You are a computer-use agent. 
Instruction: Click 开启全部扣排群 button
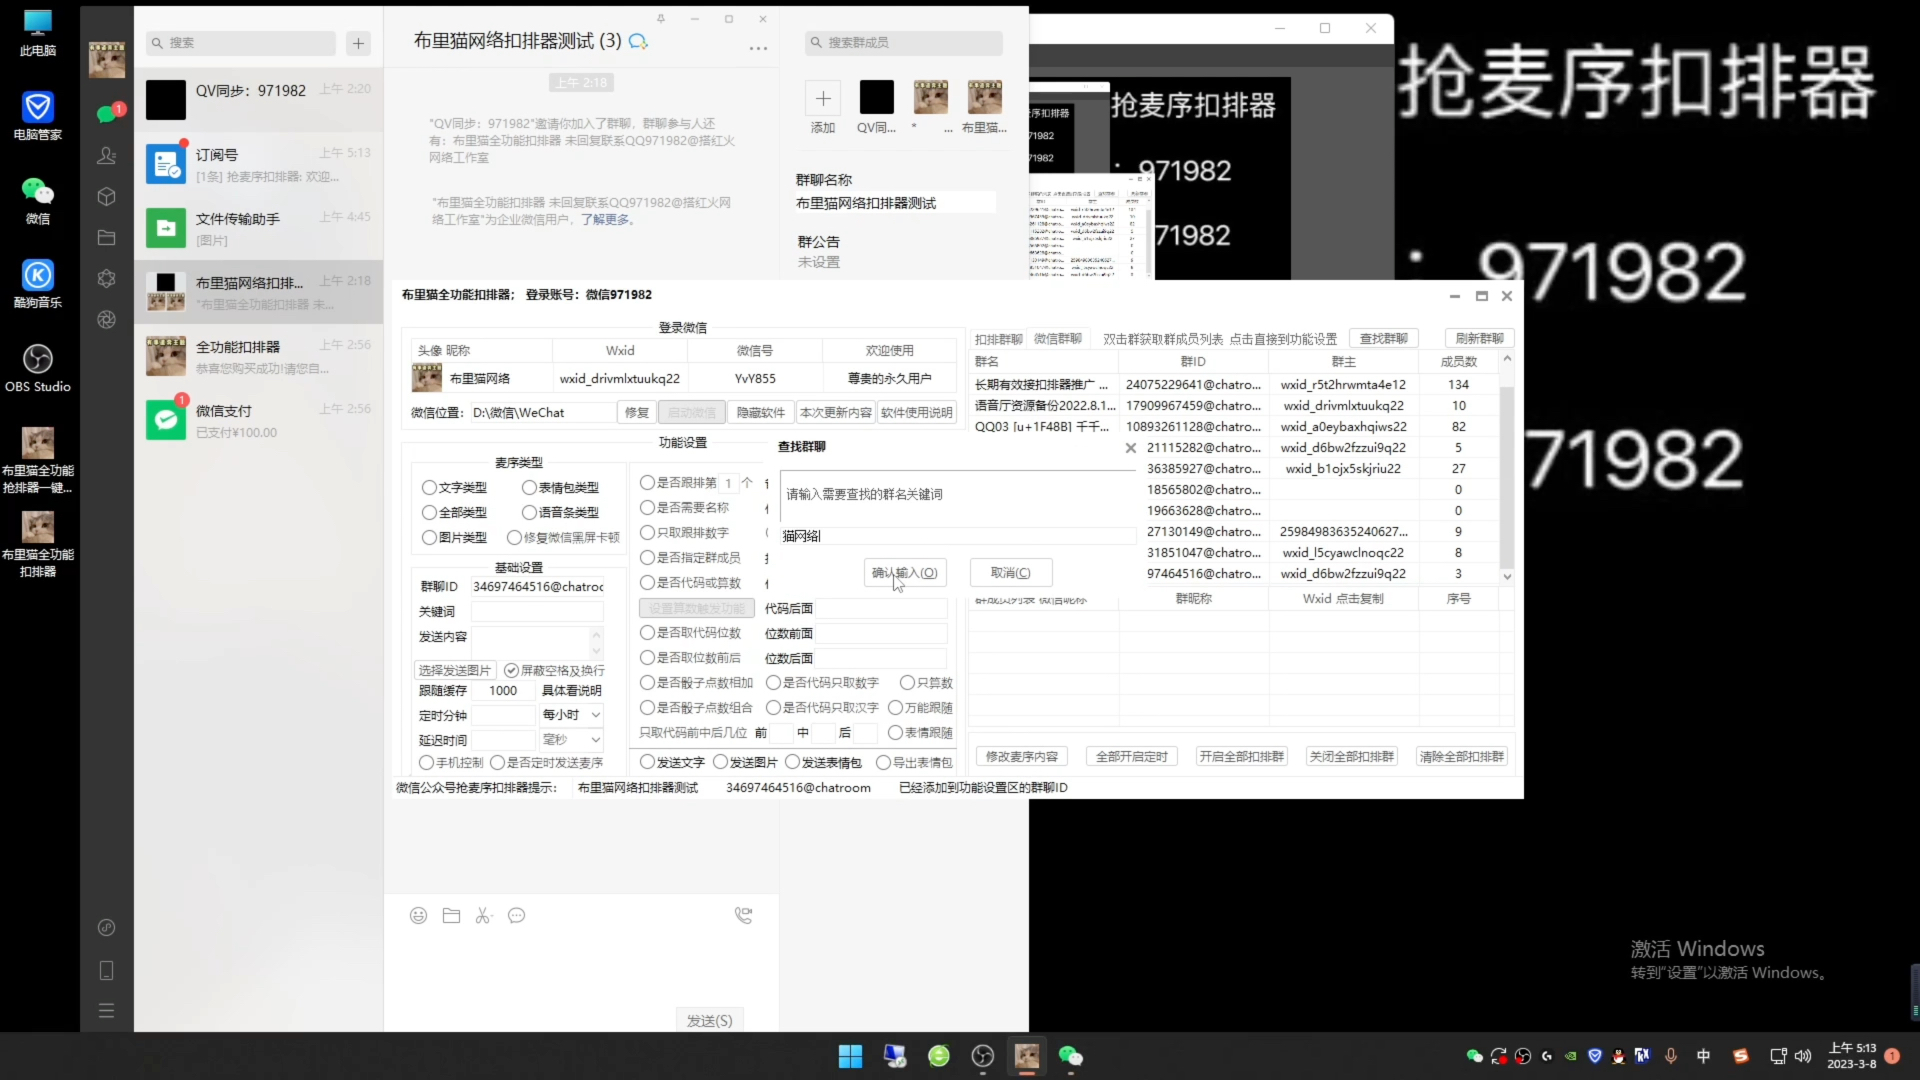[x=1241, y=757]
